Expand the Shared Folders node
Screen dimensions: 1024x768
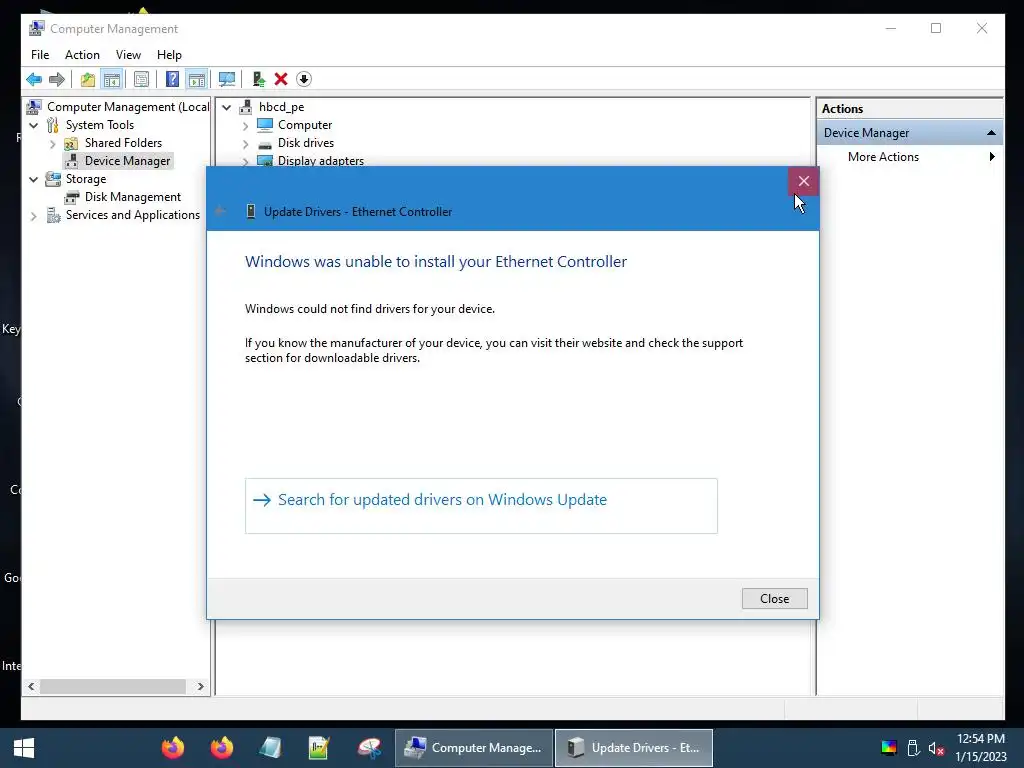[52, 144]
